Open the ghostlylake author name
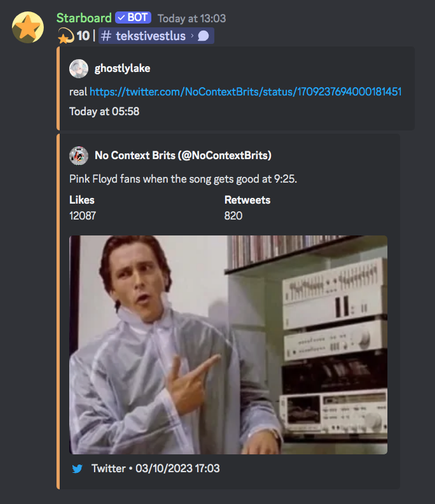Screen dimensions: 435x504 (x=122, y=68)
